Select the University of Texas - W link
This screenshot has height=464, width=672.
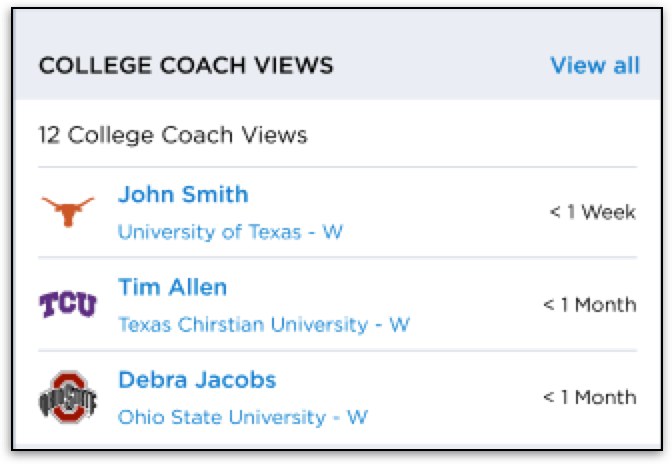tap(230, 232)
